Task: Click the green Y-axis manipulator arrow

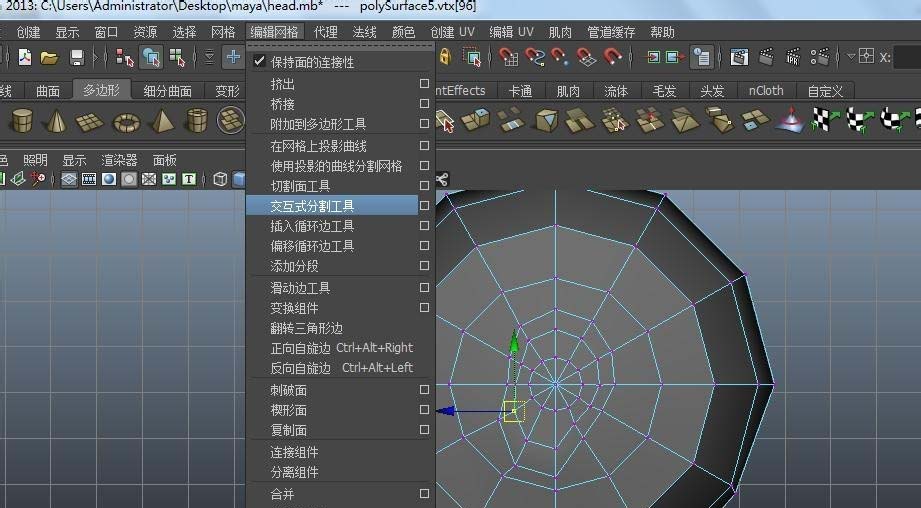Action: (514, 342)
